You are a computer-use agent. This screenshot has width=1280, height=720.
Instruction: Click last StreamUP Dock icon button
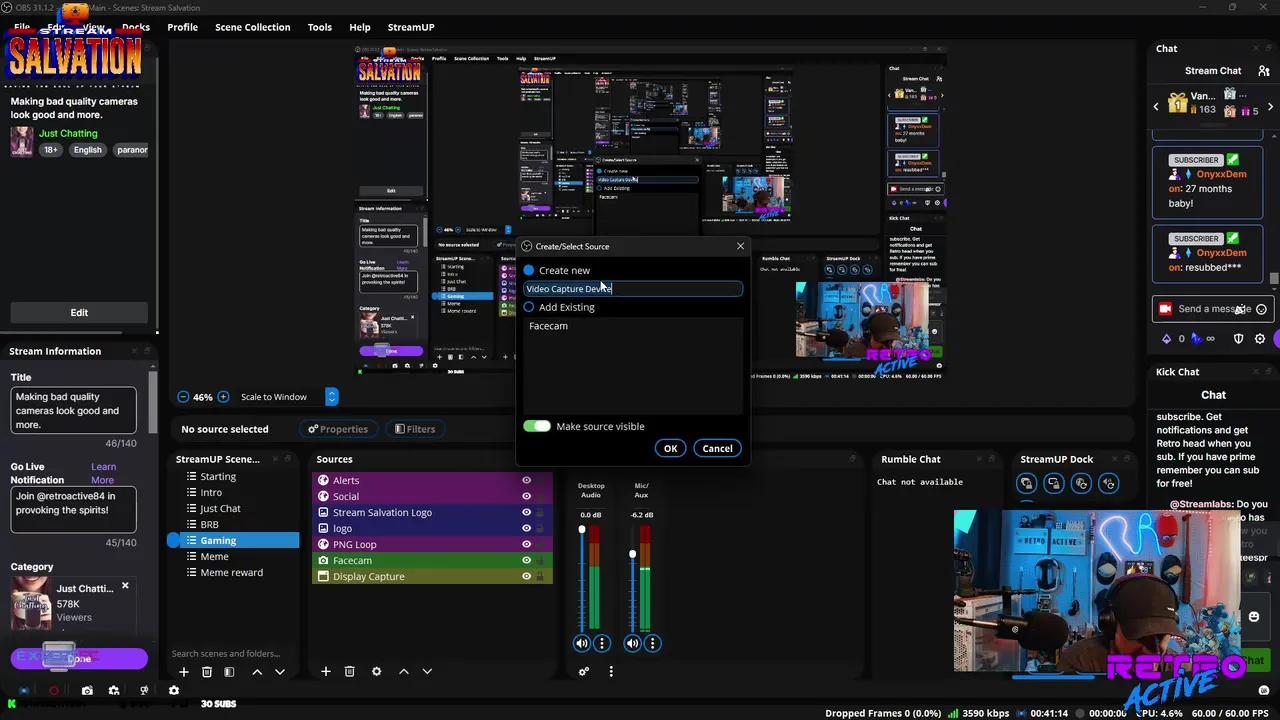1108,484
